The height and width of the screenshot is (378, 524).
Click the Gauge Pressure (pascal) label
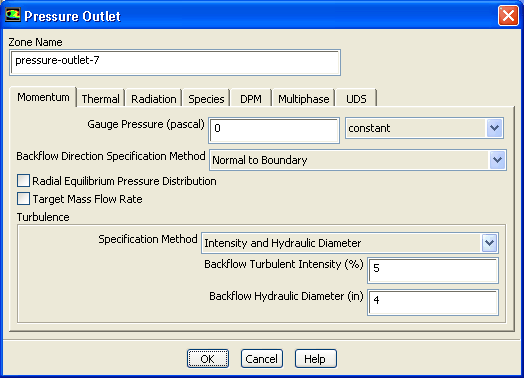pos(146,124)
